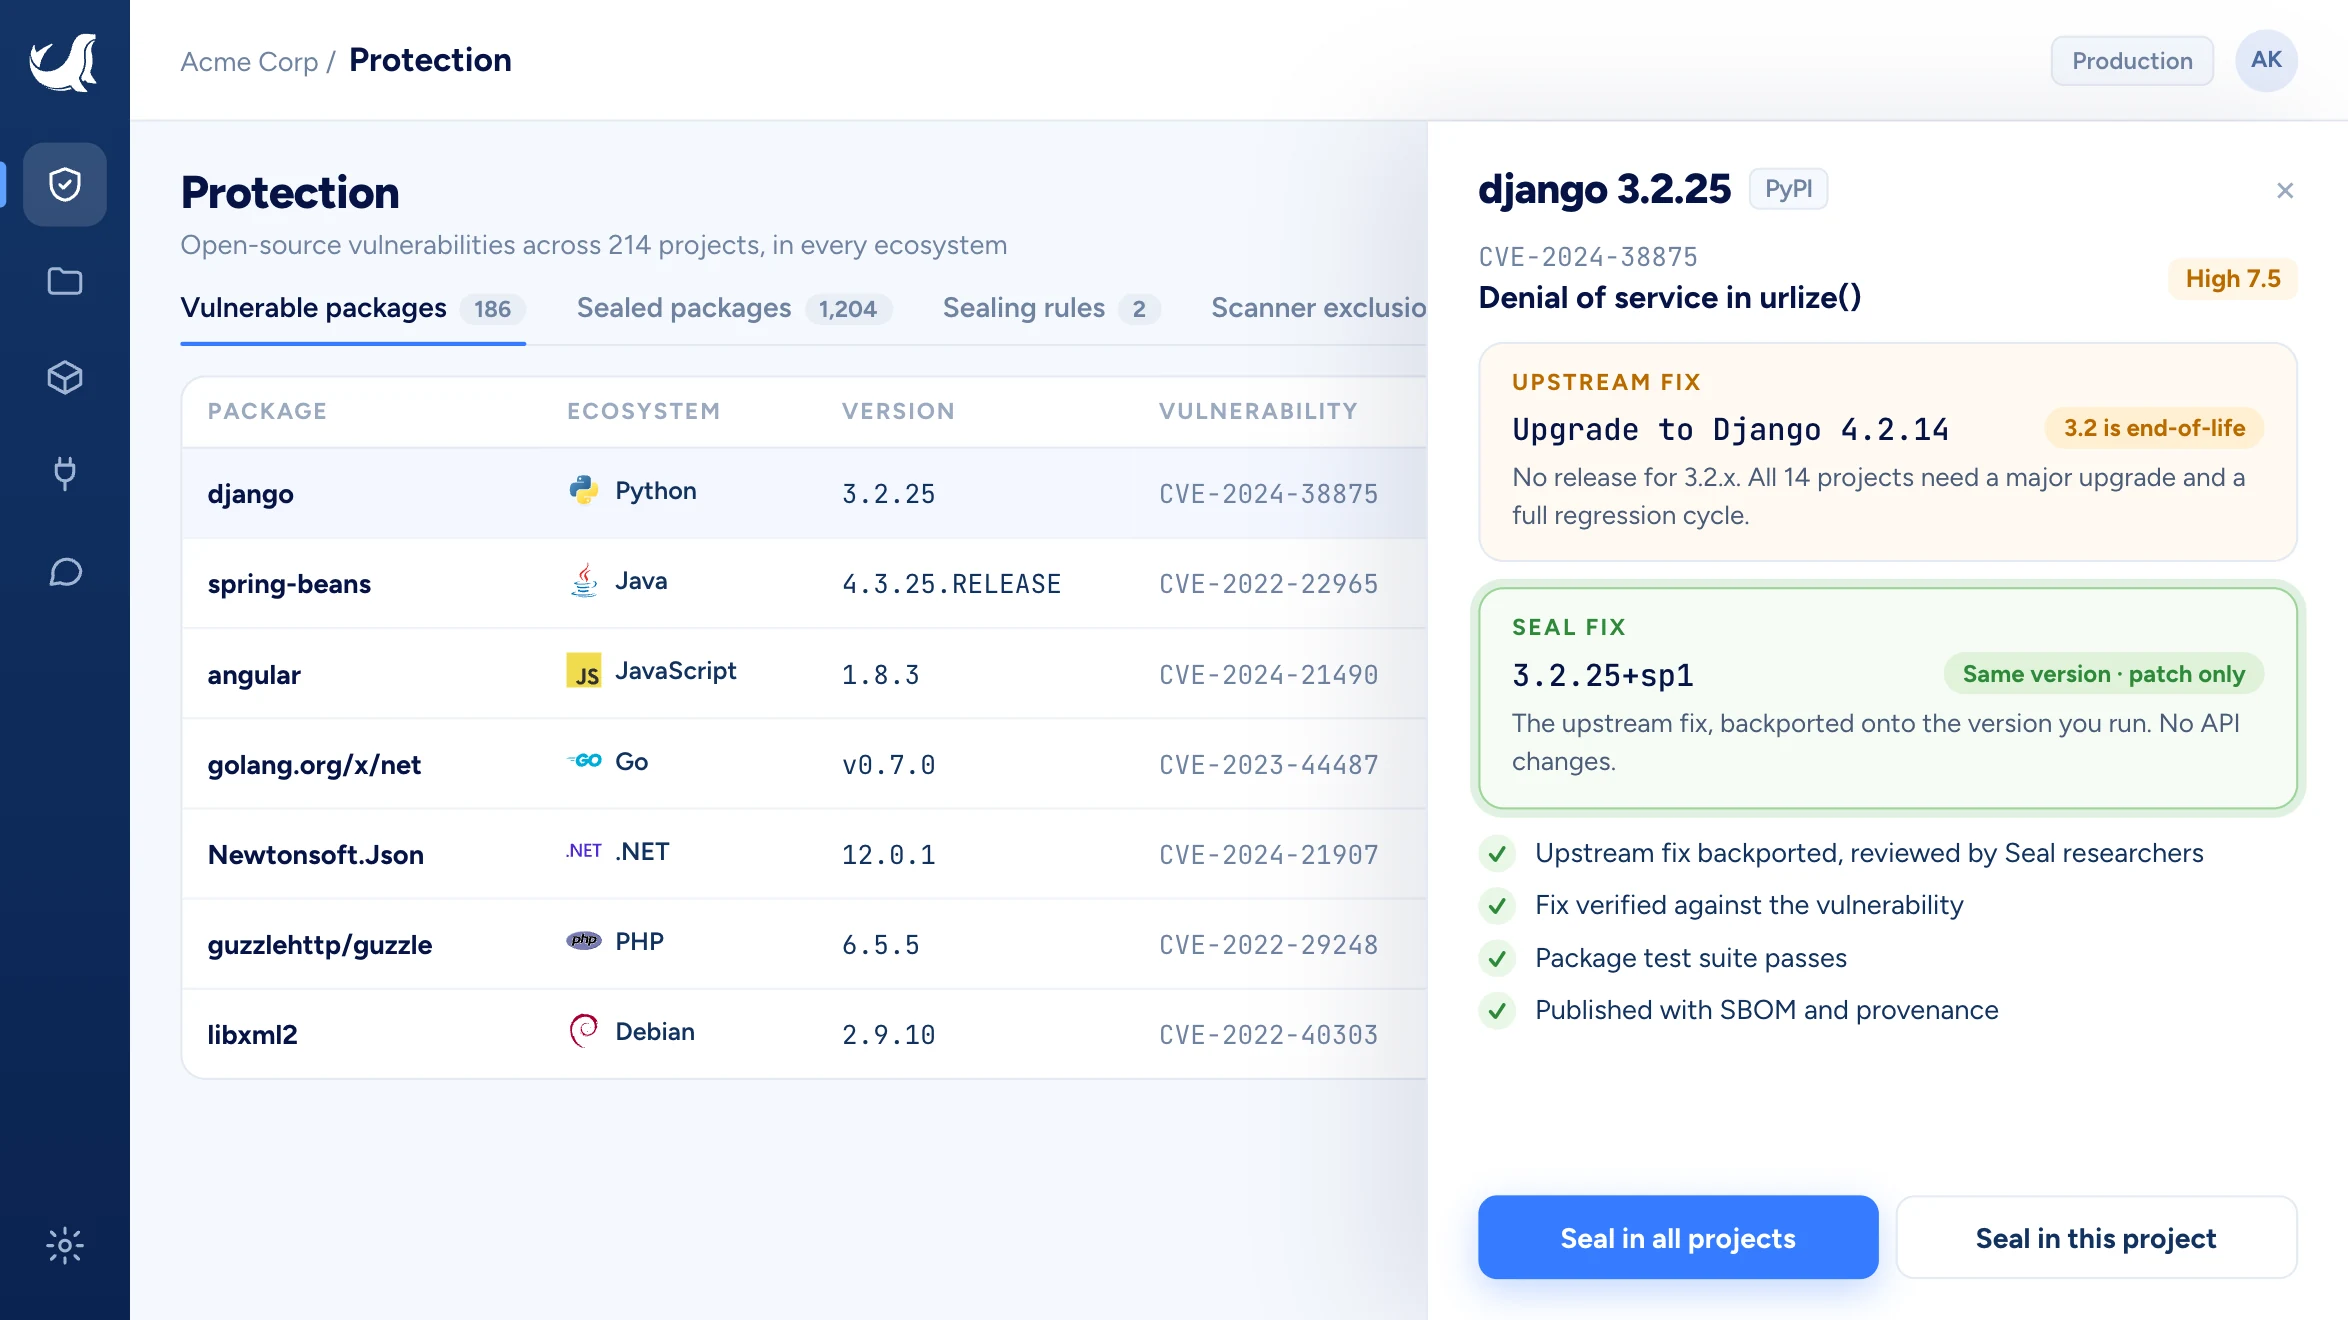Click CVE-2023-44487 in the table
This screenshot has width=2348, height=1320.
[1269, 764]
